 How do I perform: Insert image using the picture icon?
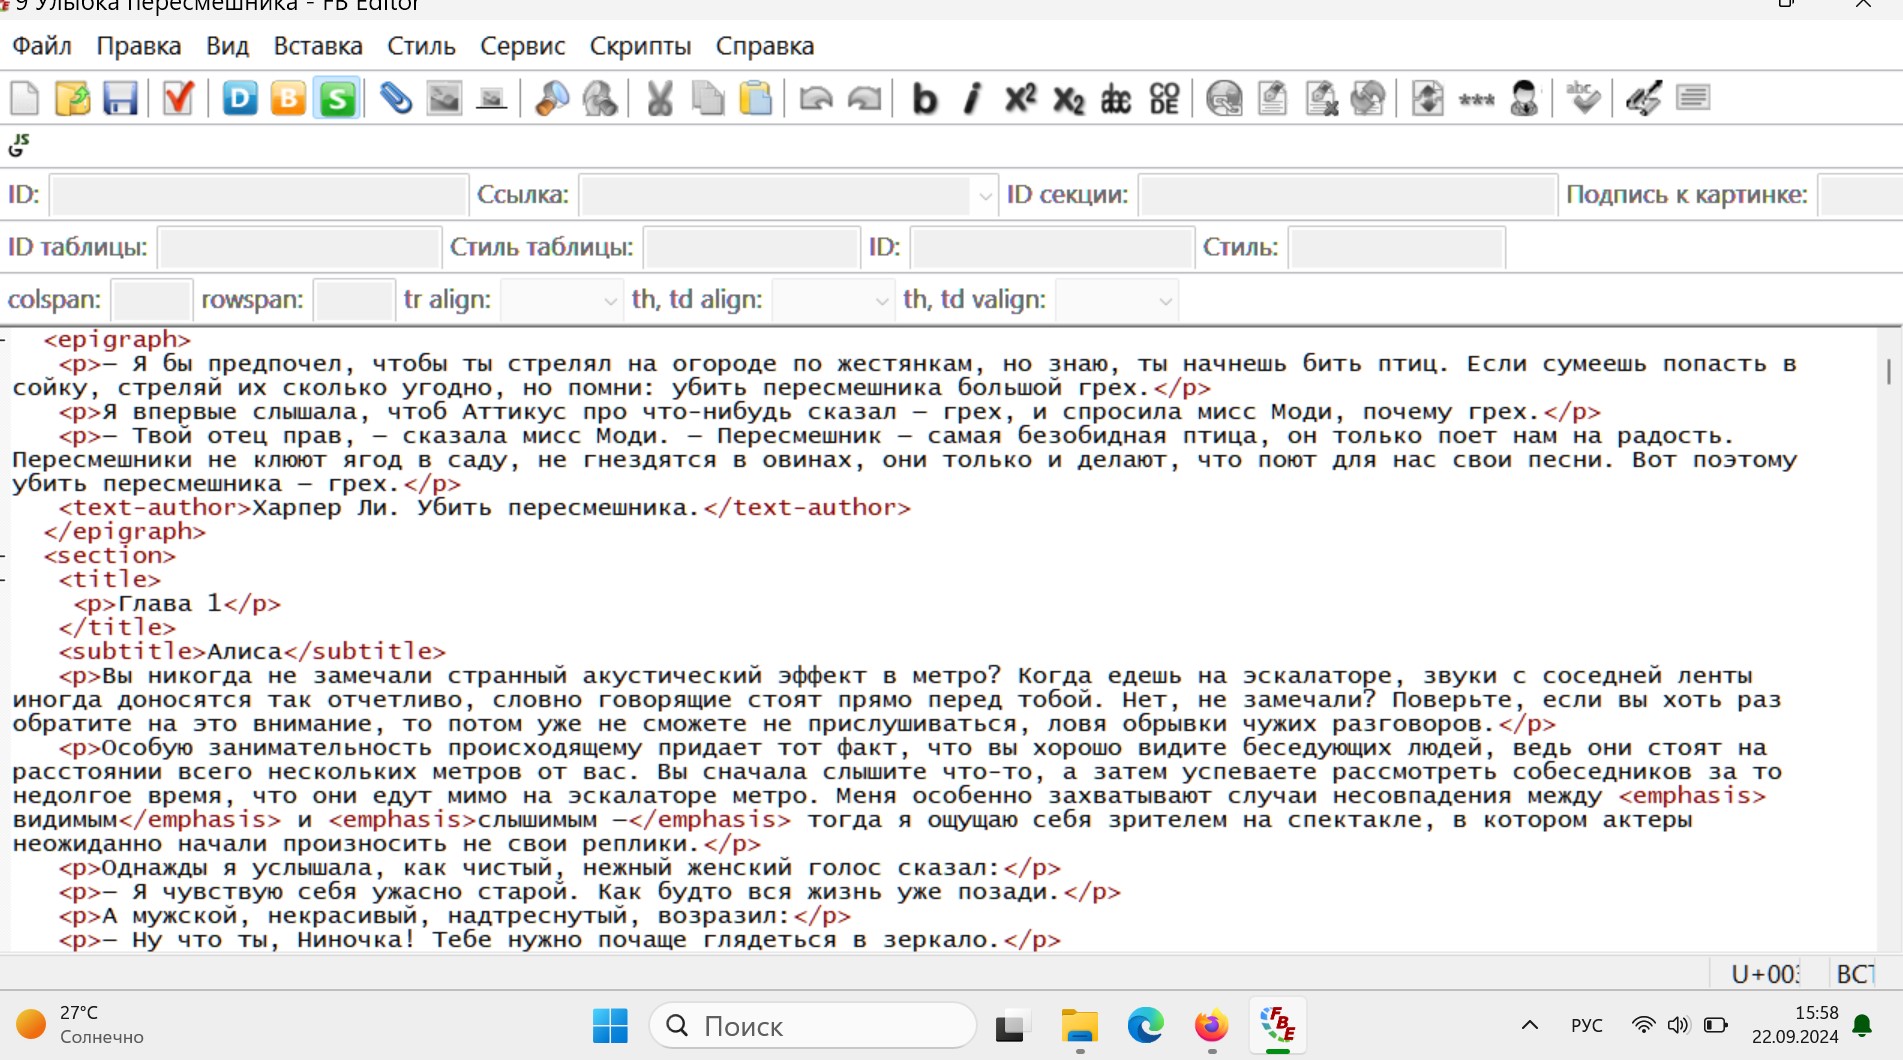click(x=444, y=98)
